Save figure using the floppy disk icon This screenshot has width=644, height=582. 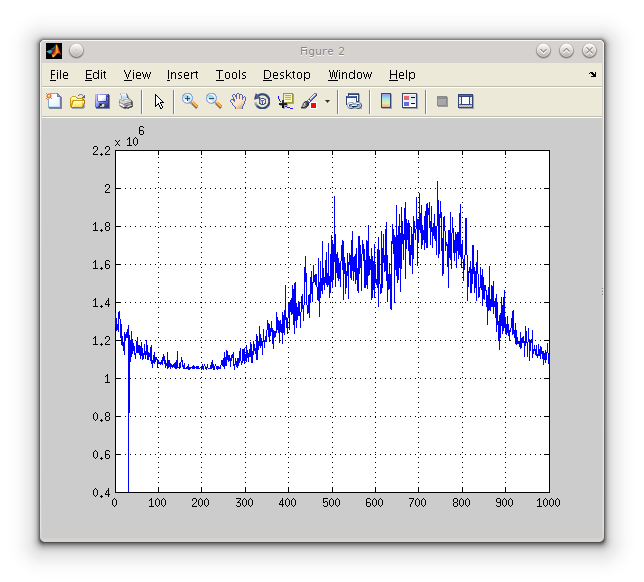click(102, 101)
